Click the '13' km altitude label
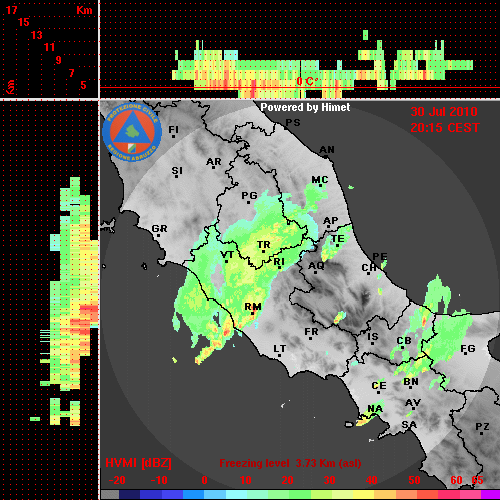 pyautogui.click(x=37, y=35)
